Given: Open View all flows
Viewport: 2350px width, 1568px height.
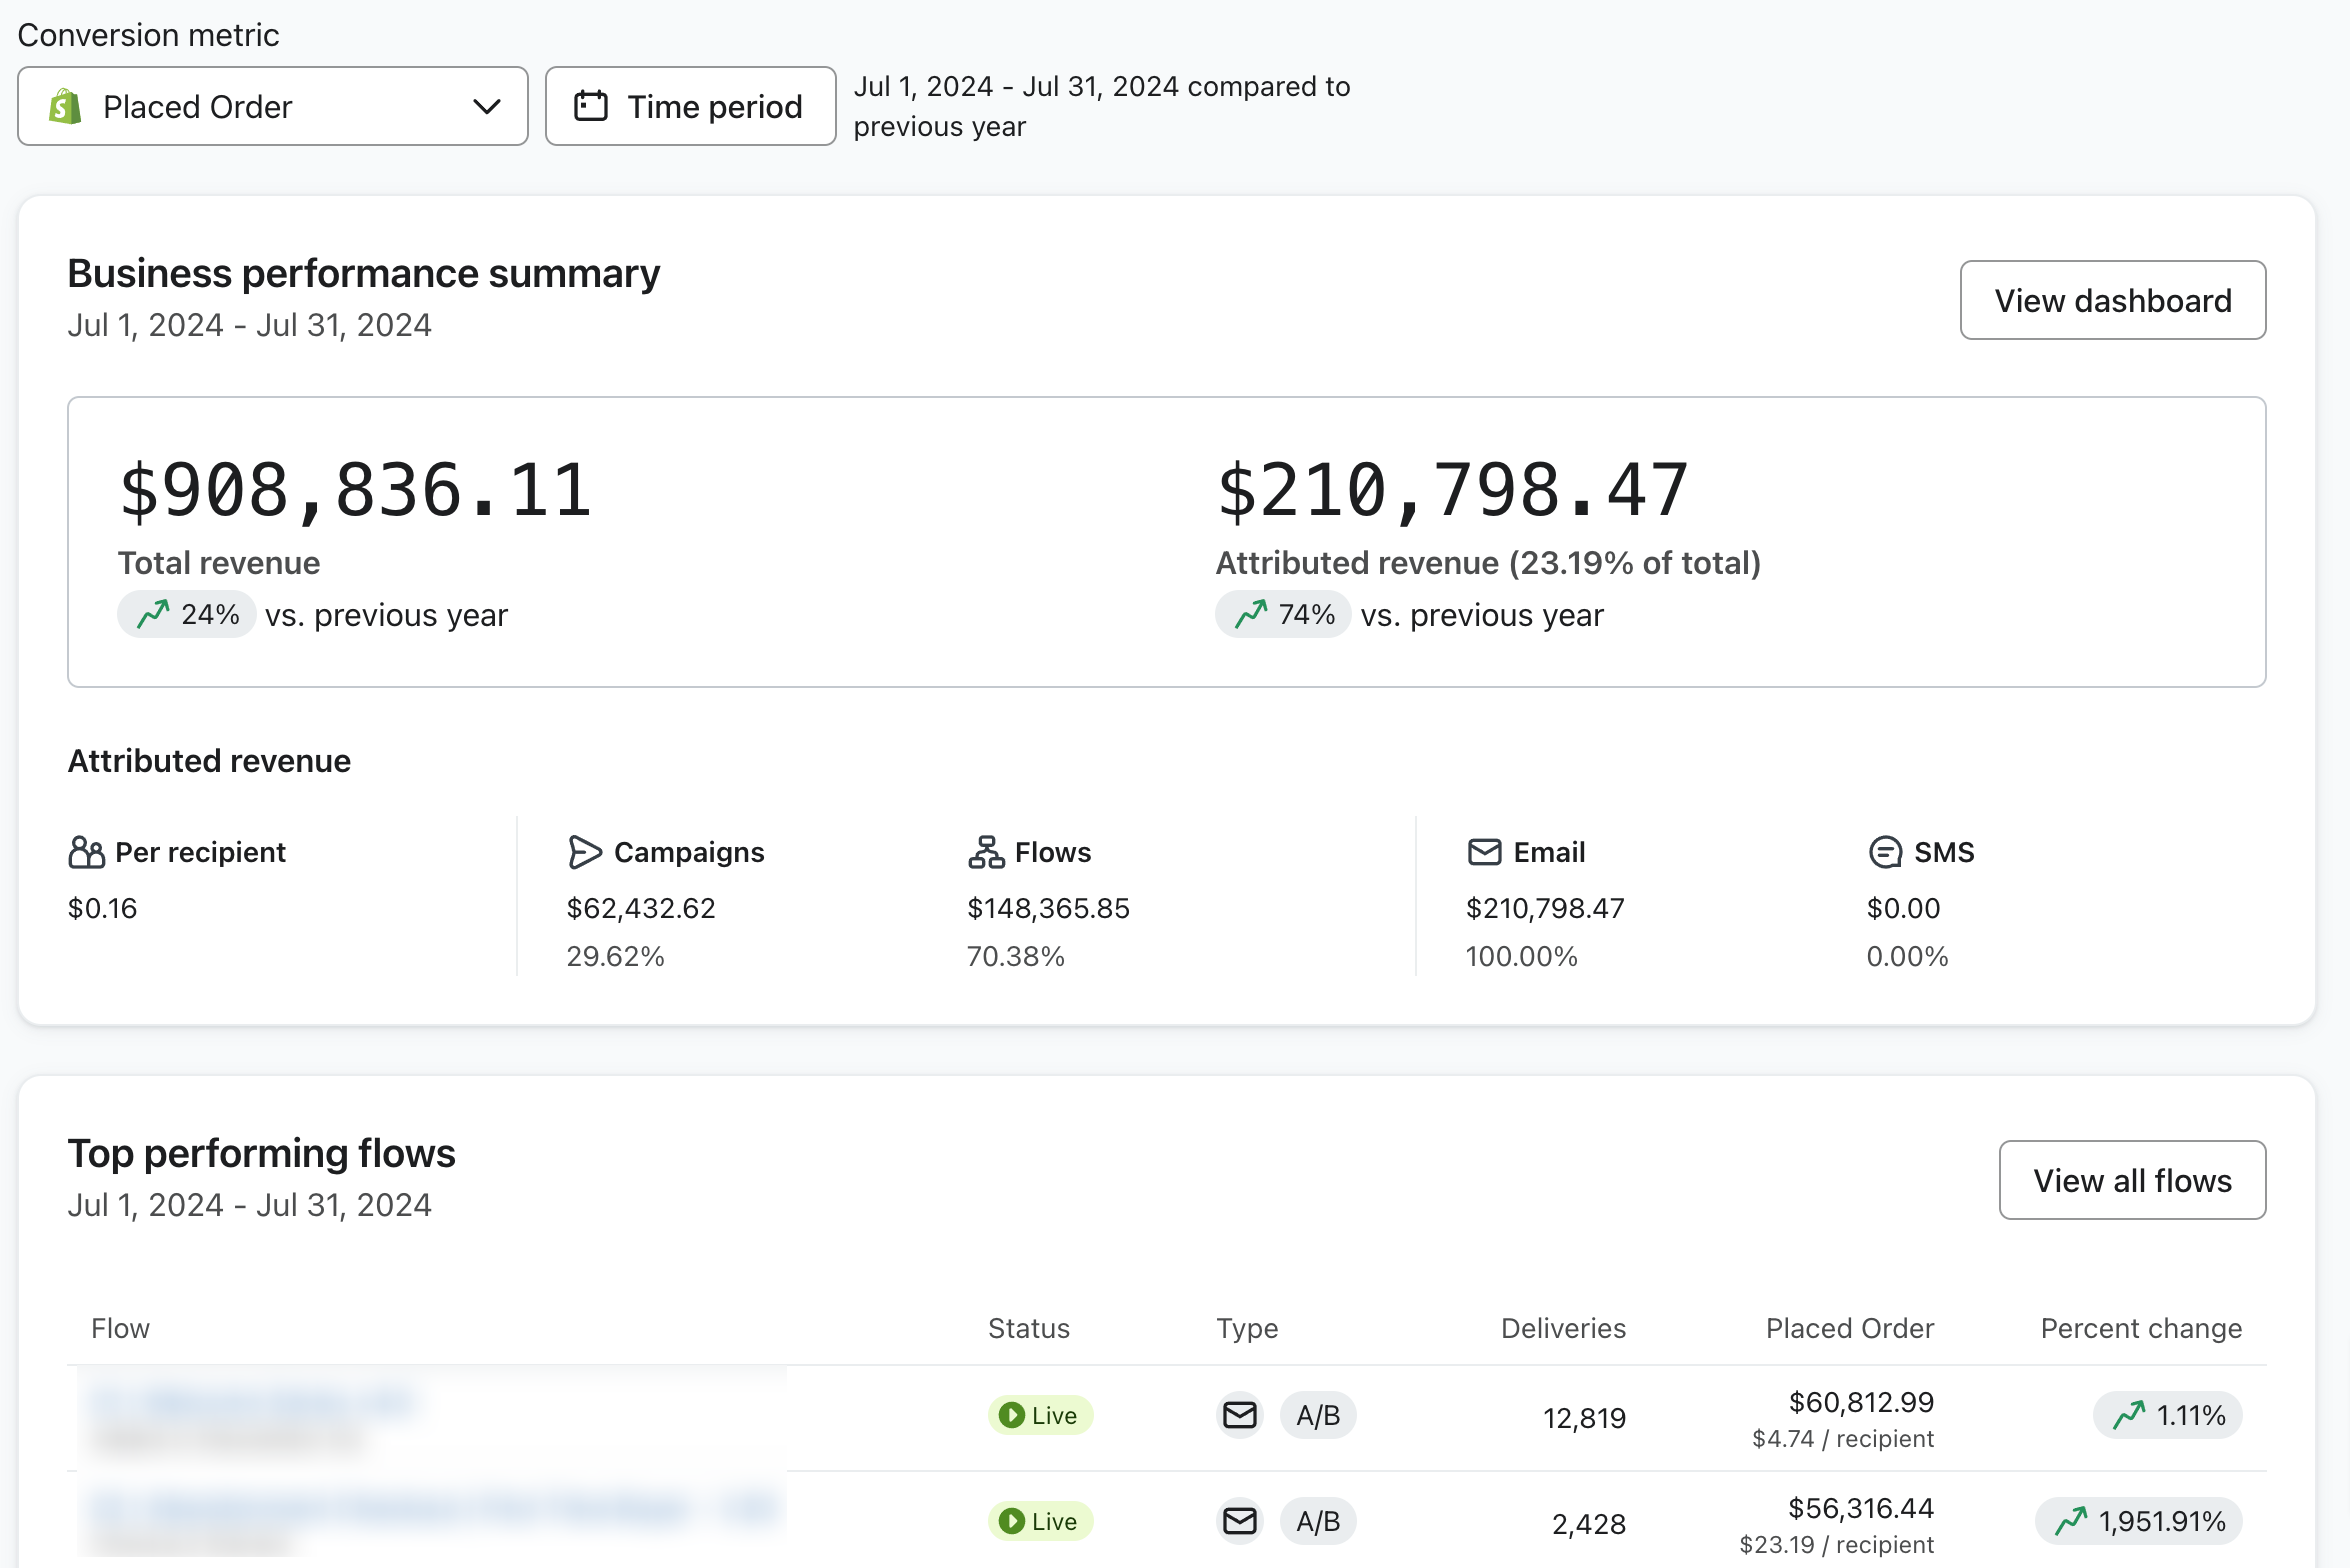Looking at the screenshot, I should tap(2131, 1180).
